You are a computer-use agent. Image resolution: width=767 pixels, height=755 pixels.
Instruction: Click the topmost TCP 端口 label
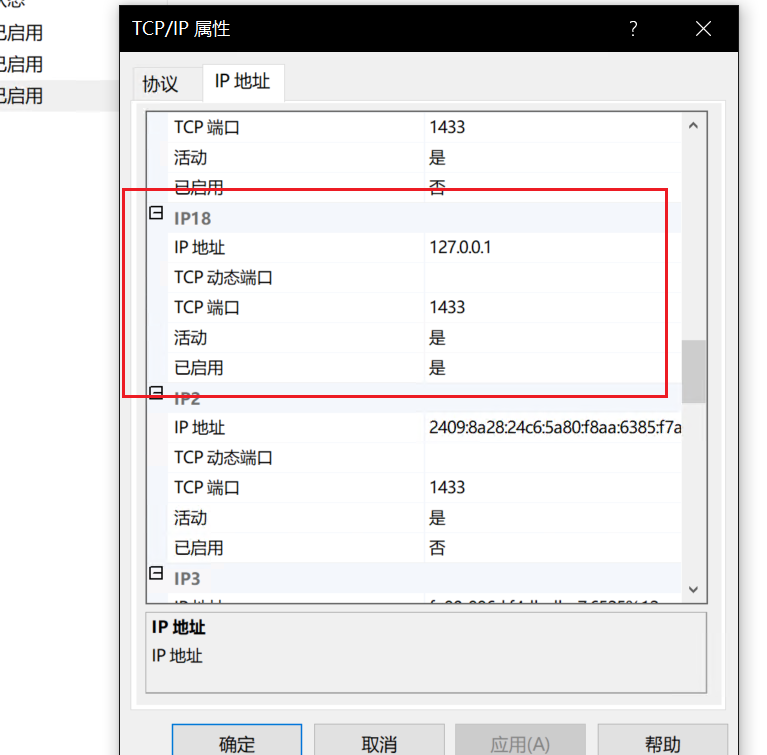[206, 127]
